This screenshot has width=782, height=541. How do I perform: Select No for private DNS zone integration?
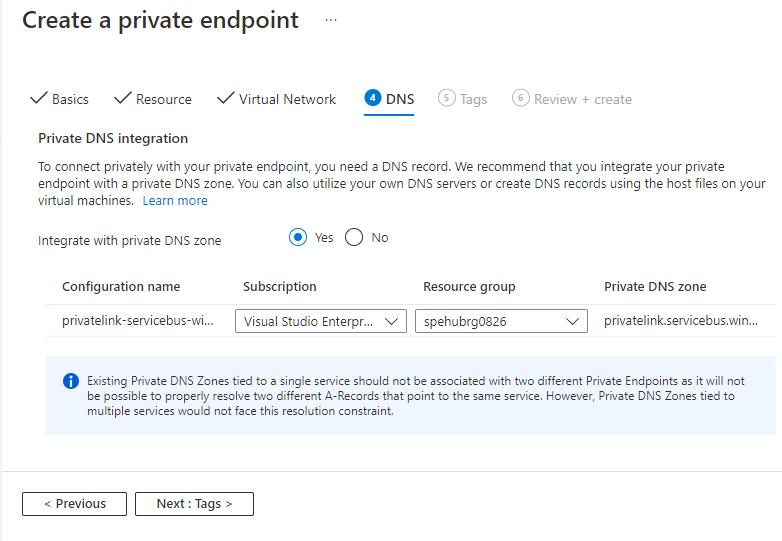tap(354, 238)
